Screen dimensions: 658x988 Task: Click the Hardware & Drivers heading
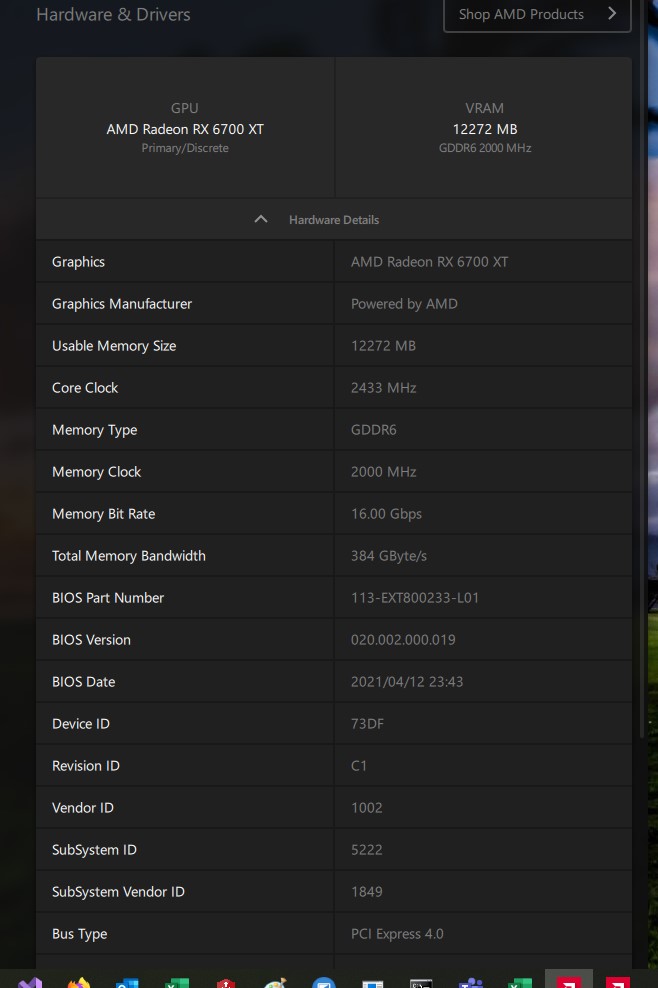(113, 14)
